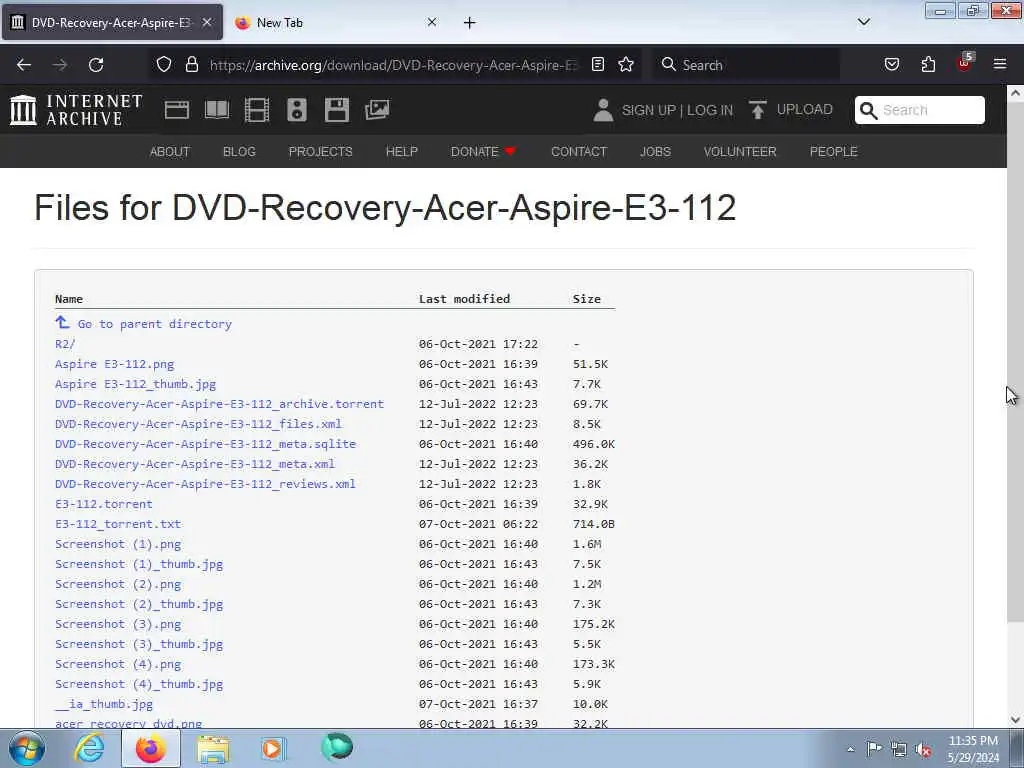This screenshot has width=1024, height=768.
Task: Open the DONATE menu item
Action: pos(483,152)
